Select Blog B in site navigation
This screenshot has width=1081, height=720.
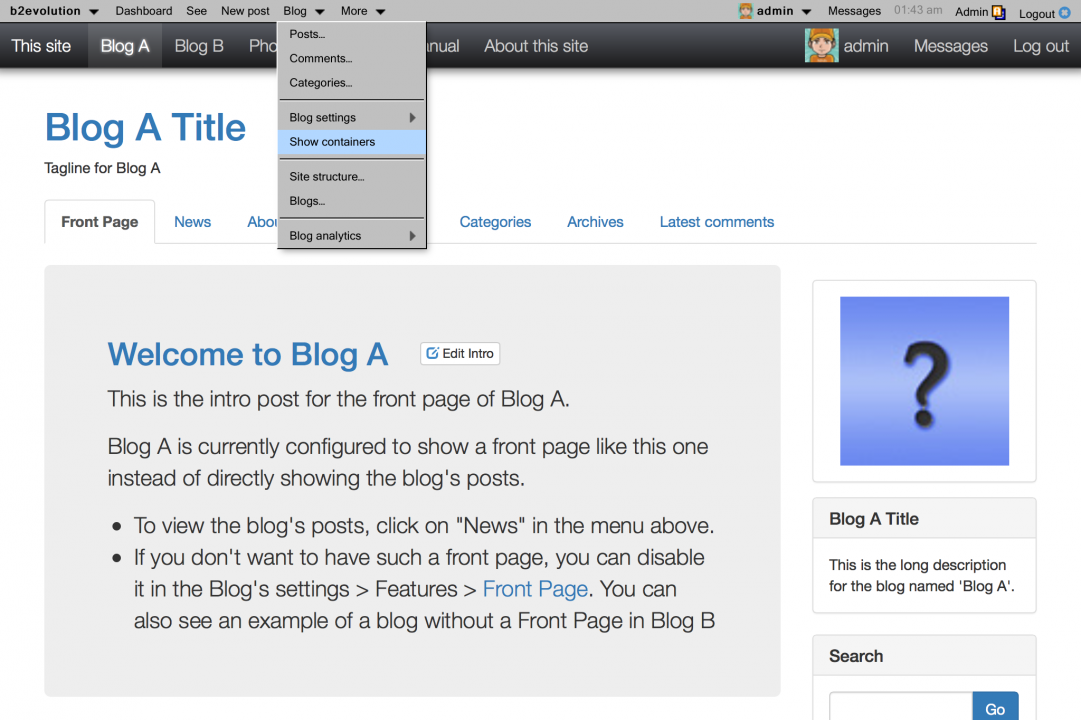click(199, 46)
